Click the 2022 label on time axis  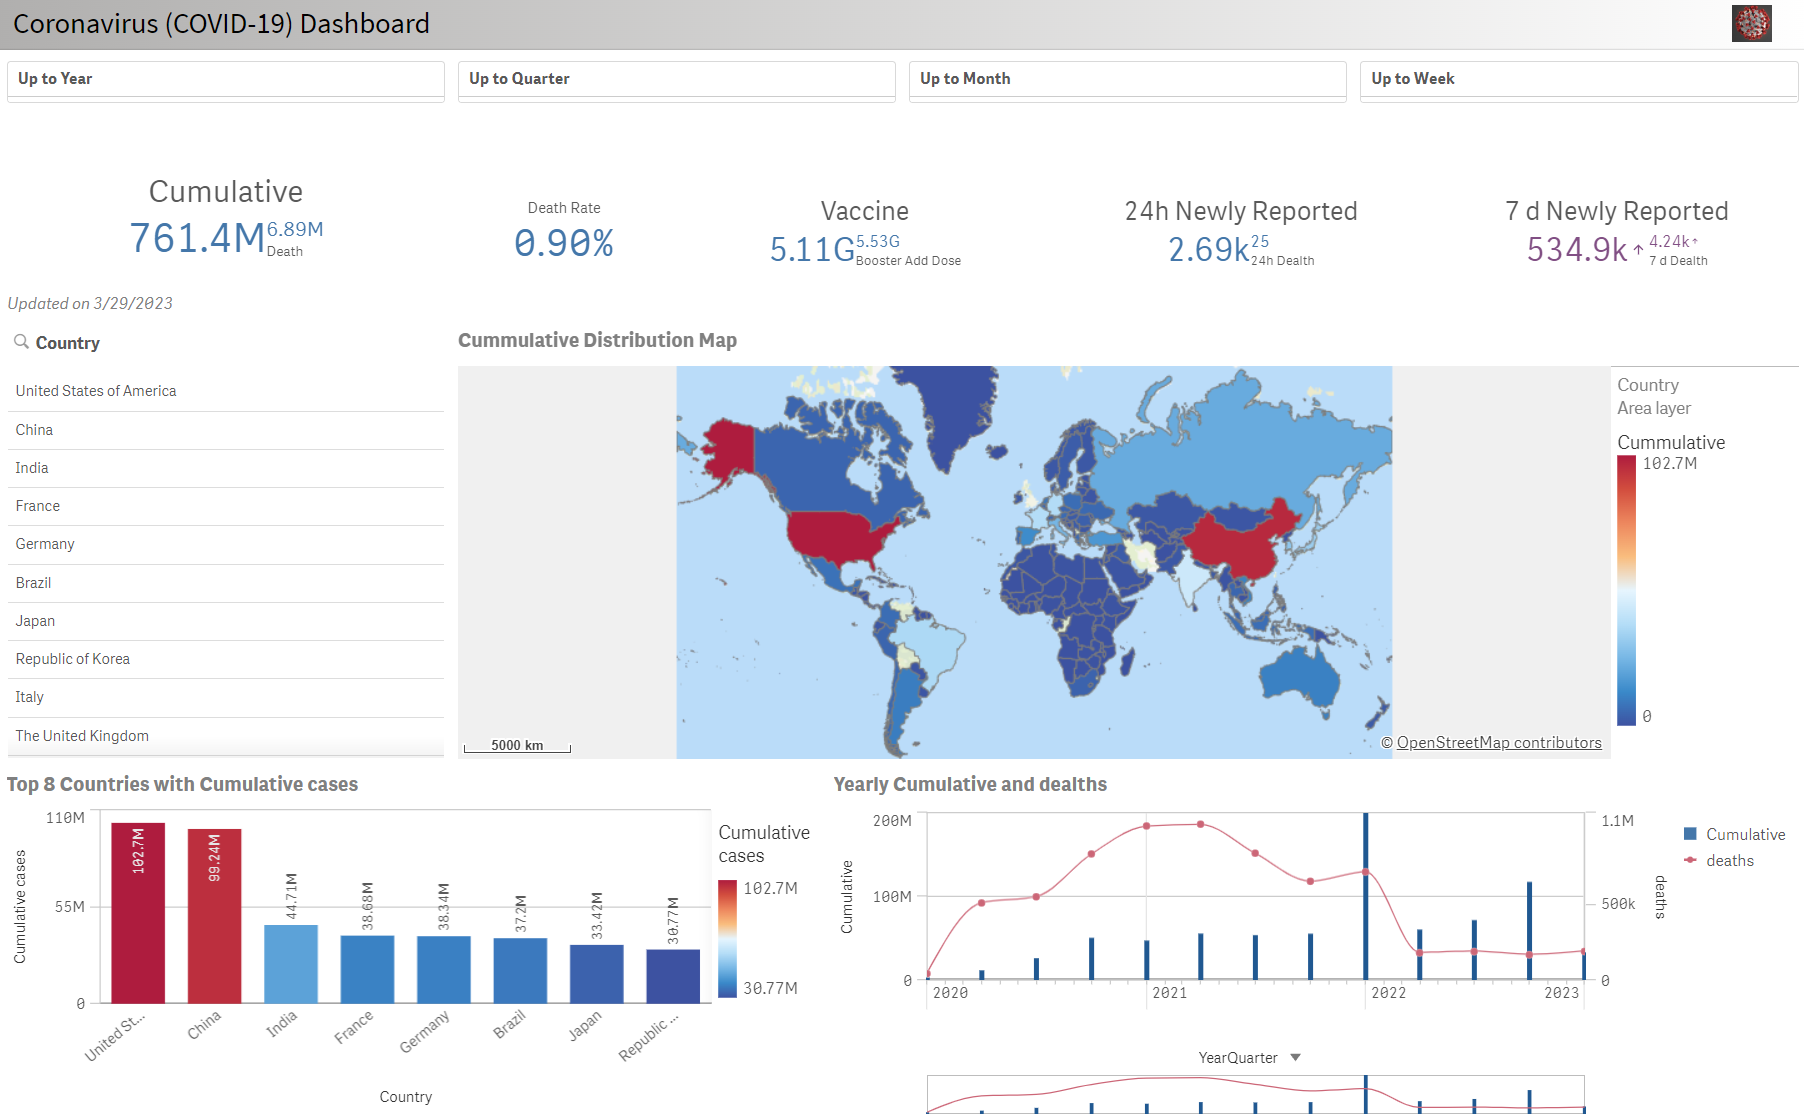1388,993
